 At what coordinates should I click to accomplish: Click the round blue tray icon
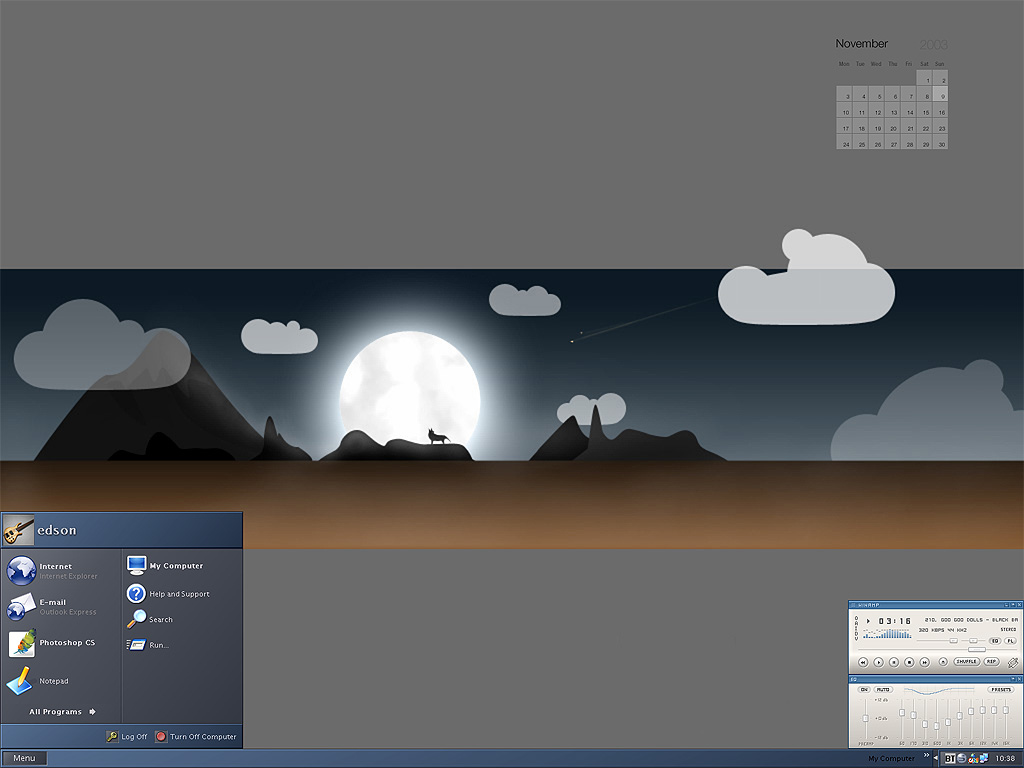[x=961, y=758]
